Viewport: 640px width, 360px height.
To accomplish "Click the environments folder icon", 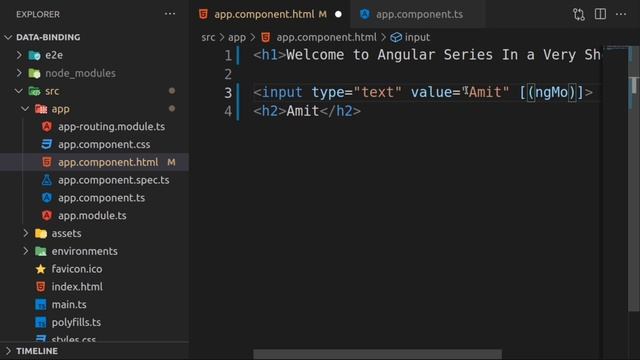I will (41, 251).
